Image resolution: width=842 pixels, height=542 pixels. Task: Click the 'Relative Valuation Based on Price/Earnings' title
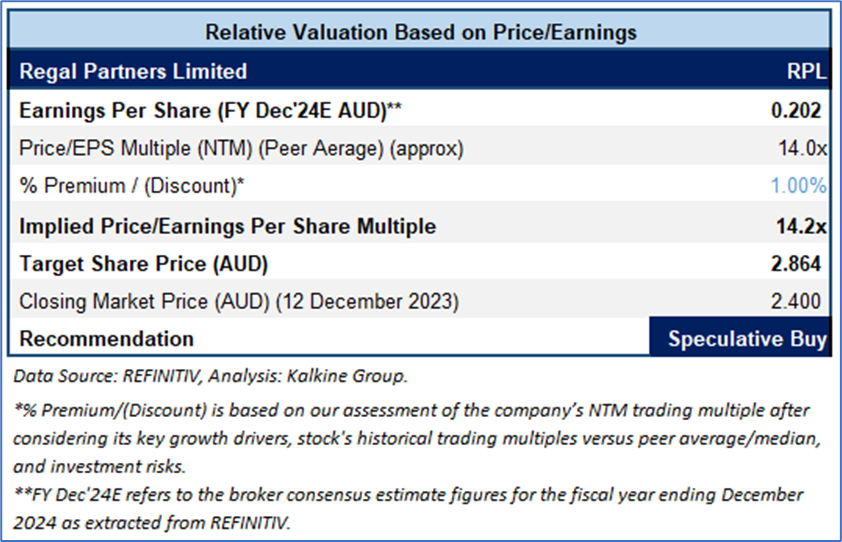pyautogui.click(x=420, y=32)
